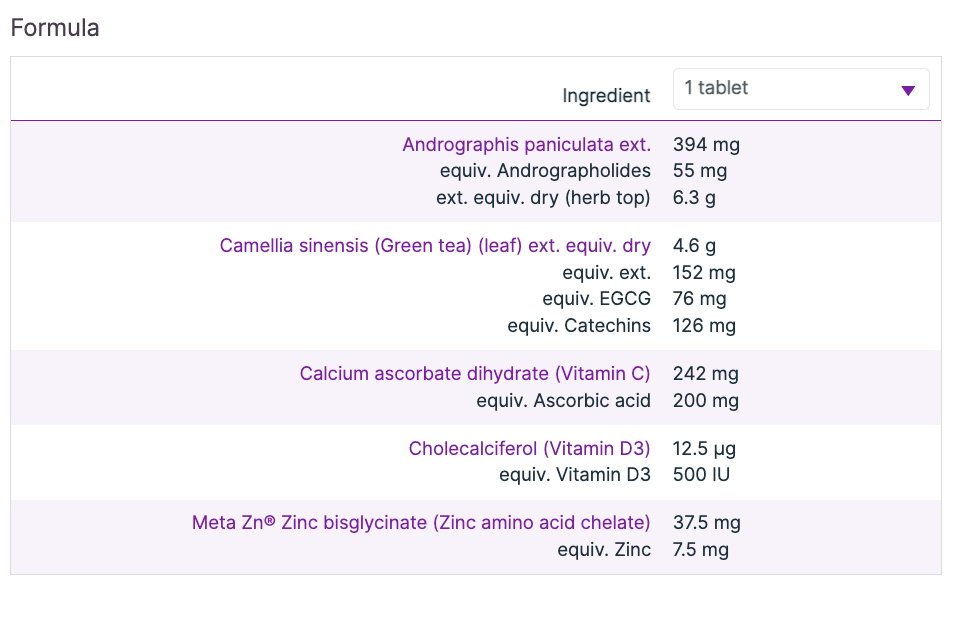Open Andrographis paniculata ext. ingredient link
The height and width of the screenshot is (618, 954).
click(x=526, y=145)
